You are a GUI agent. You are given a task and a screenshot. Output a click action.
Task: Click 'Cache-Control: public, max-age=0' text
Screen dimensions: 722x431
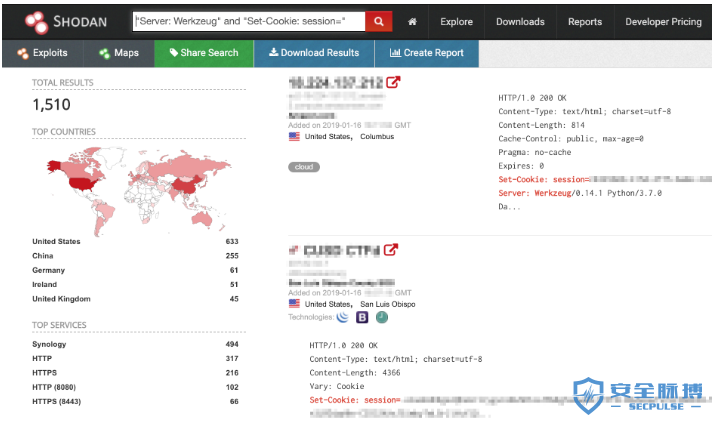click(571, 138)
